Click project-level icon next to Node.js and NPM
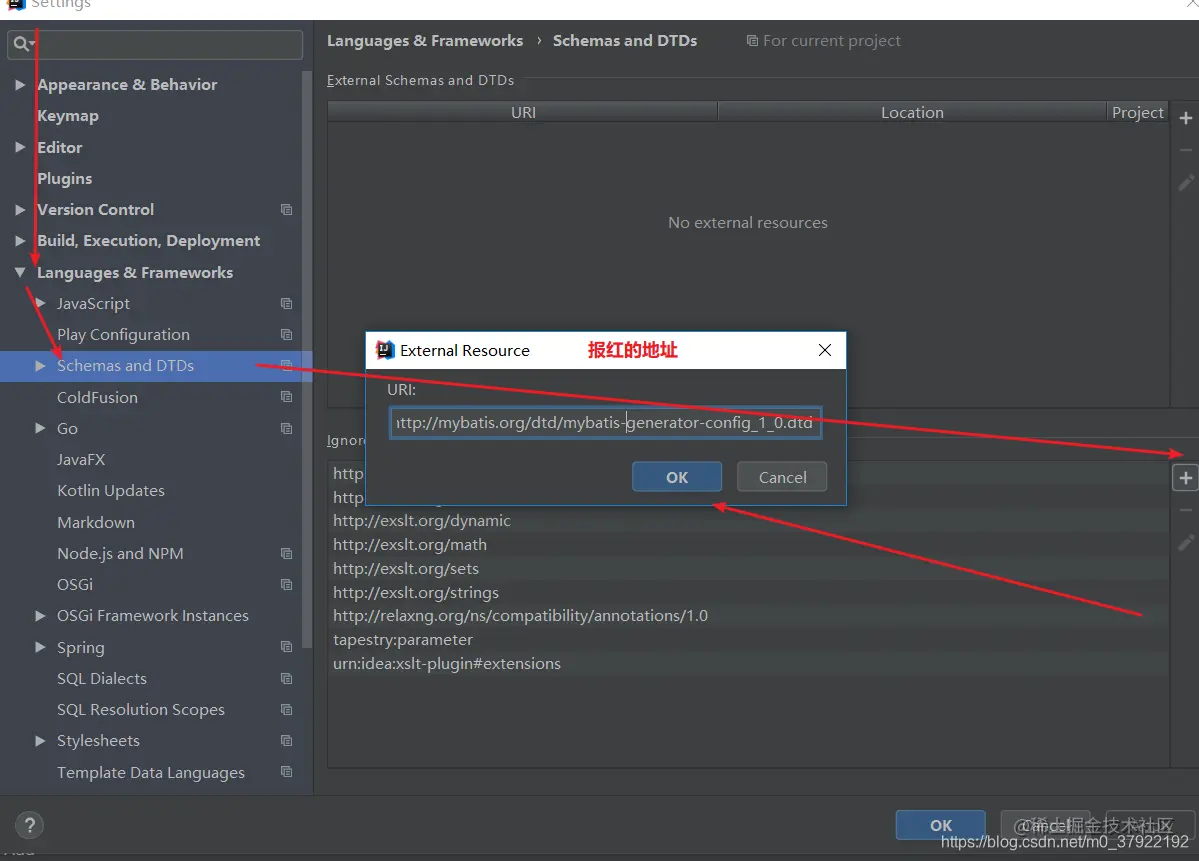1199x861 pixels. point(286,553)
